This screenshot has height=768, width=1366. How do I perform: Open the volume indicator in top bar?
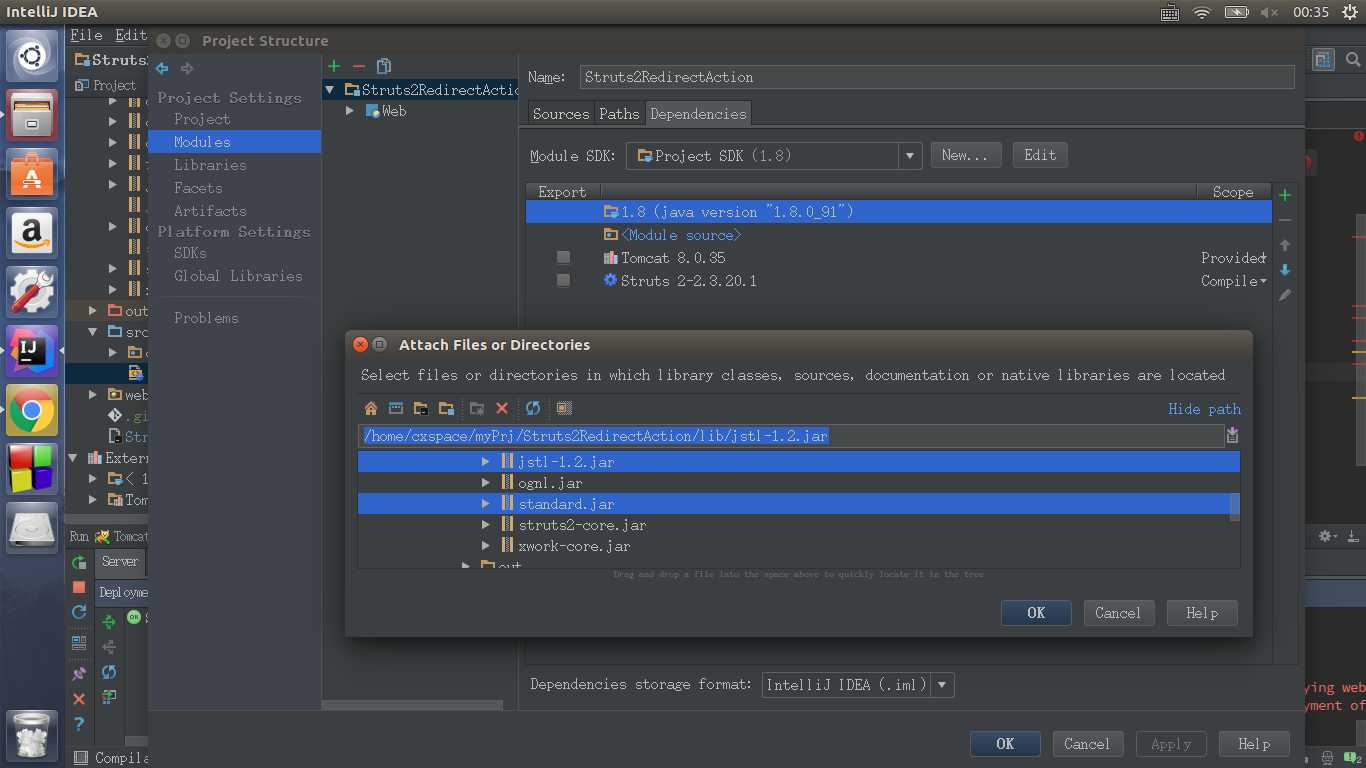coord(1269,12)
